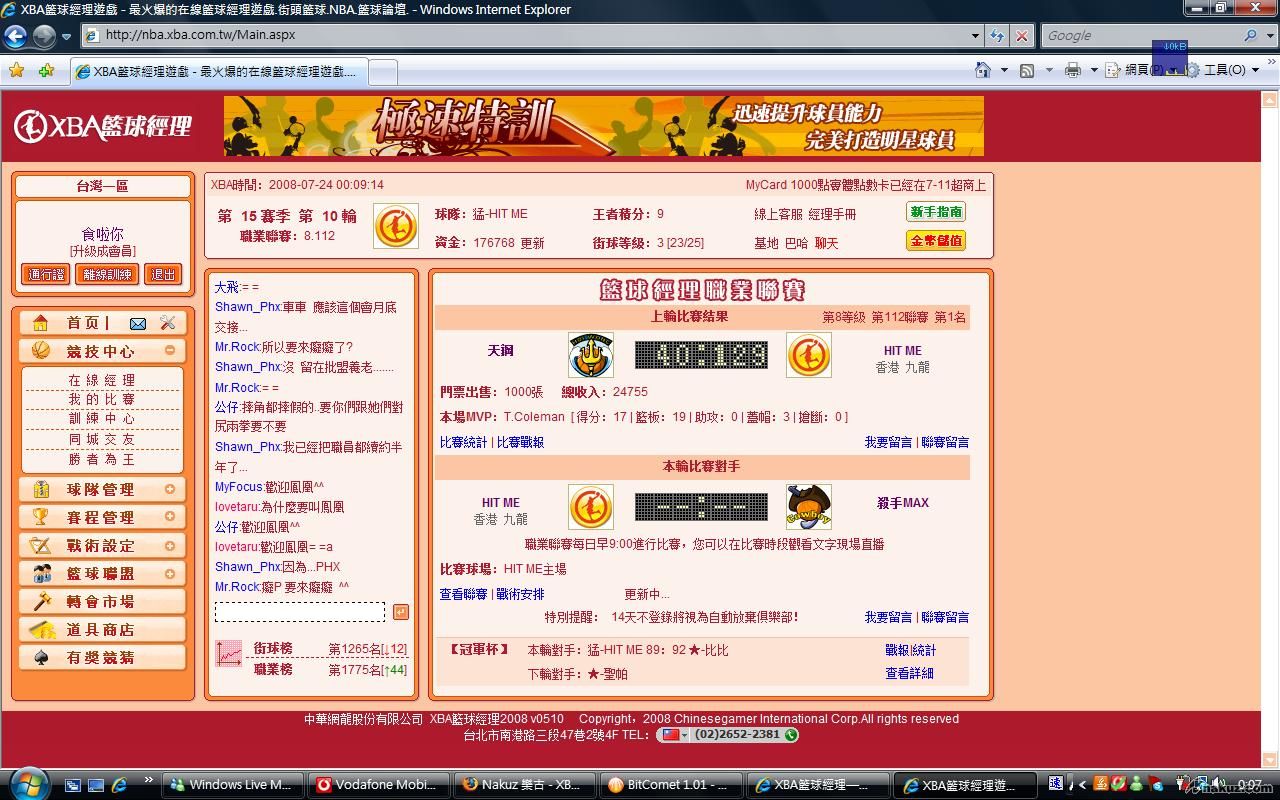Click the RSS feeds toolbar icon
This screenshot has height=800, width=1280.
click(1027, 70)
